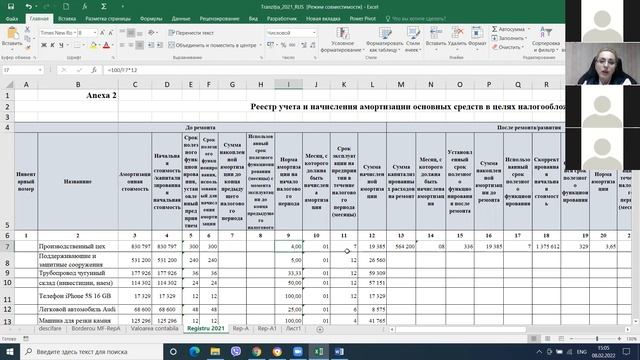The height and width of the screenshot is (360, 640).
Task: Increase decimal places
Action: click(x=304, y=45)
